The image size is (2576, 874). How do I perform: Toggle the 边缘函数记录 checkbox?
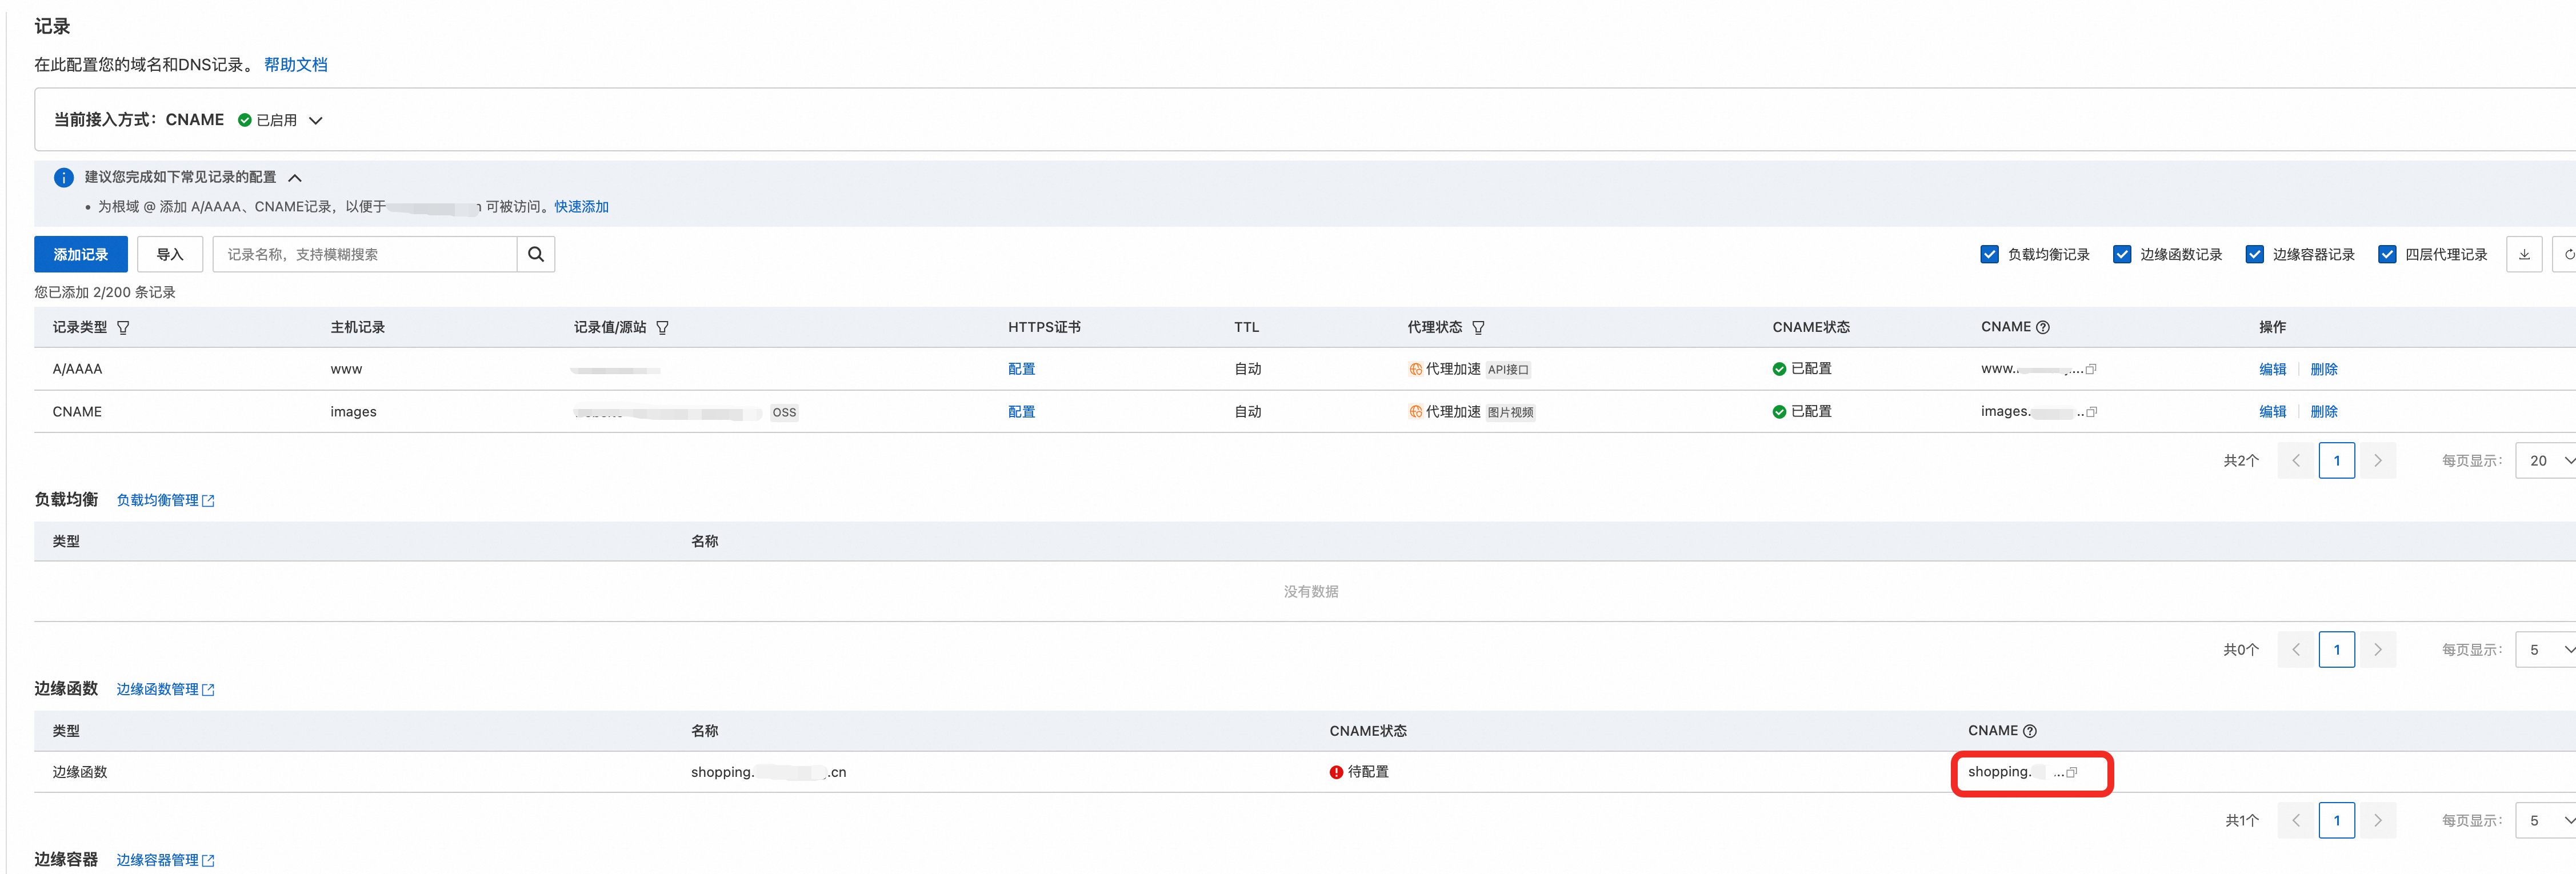[2121, 254]
